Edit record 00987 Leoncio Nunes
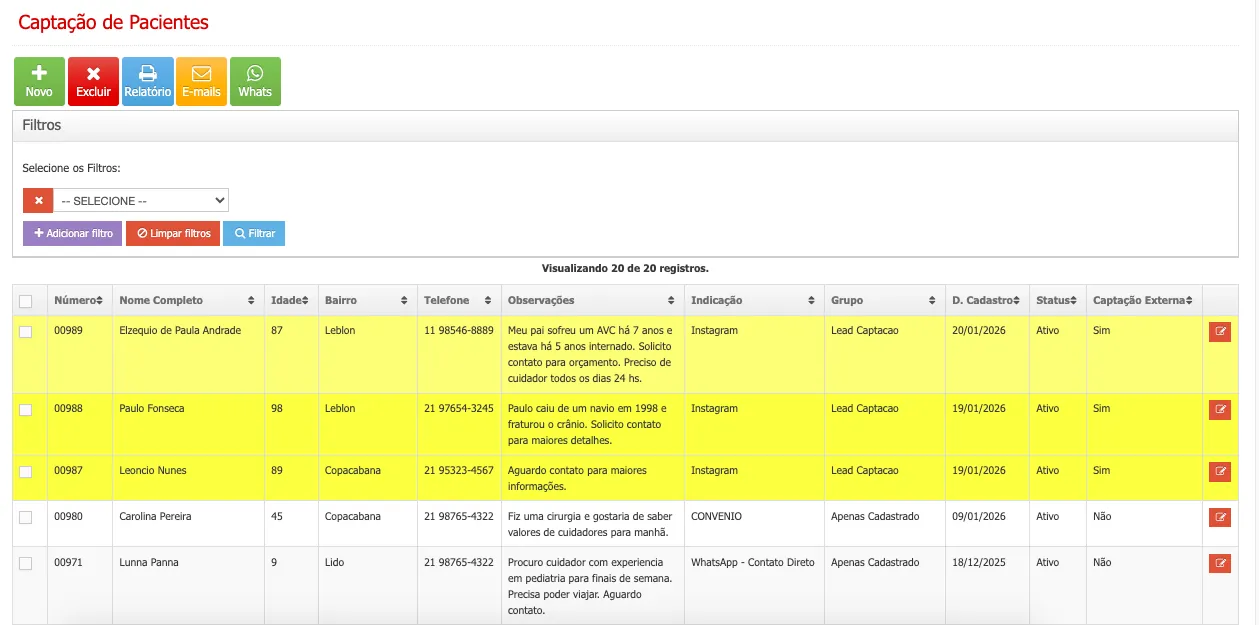The height and width of the screenshot is (625, 1259). [1219, 472]
